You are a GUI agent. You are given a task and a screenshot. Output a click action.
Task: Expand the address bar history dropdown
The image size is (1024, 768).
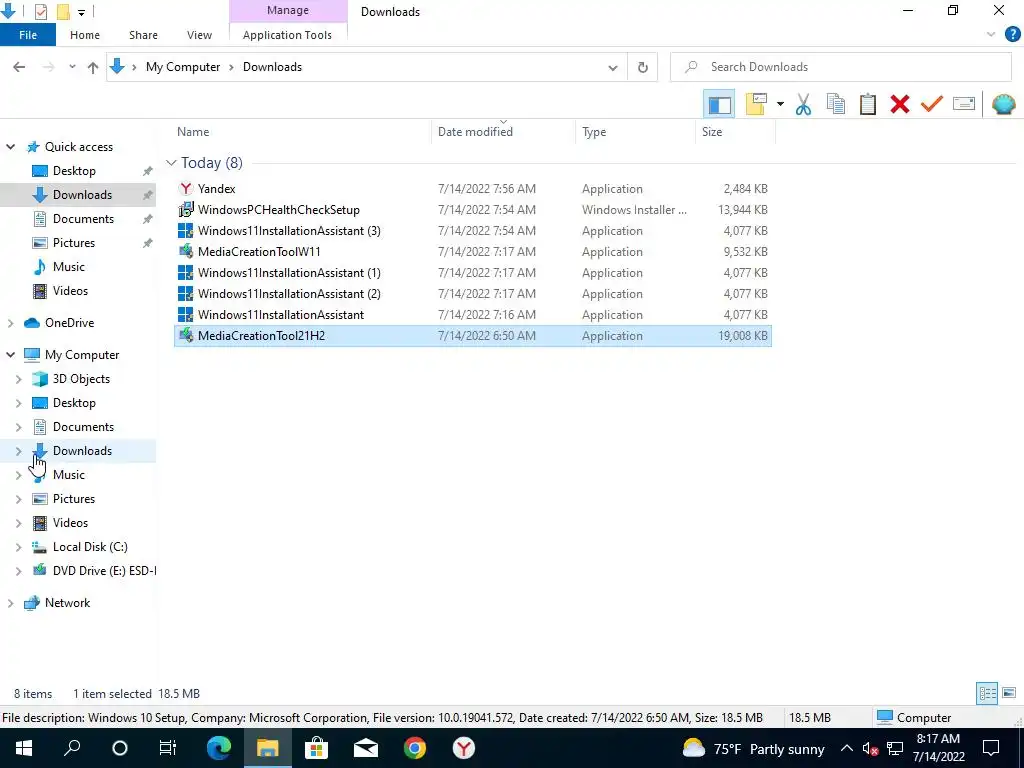click(613, 67)
